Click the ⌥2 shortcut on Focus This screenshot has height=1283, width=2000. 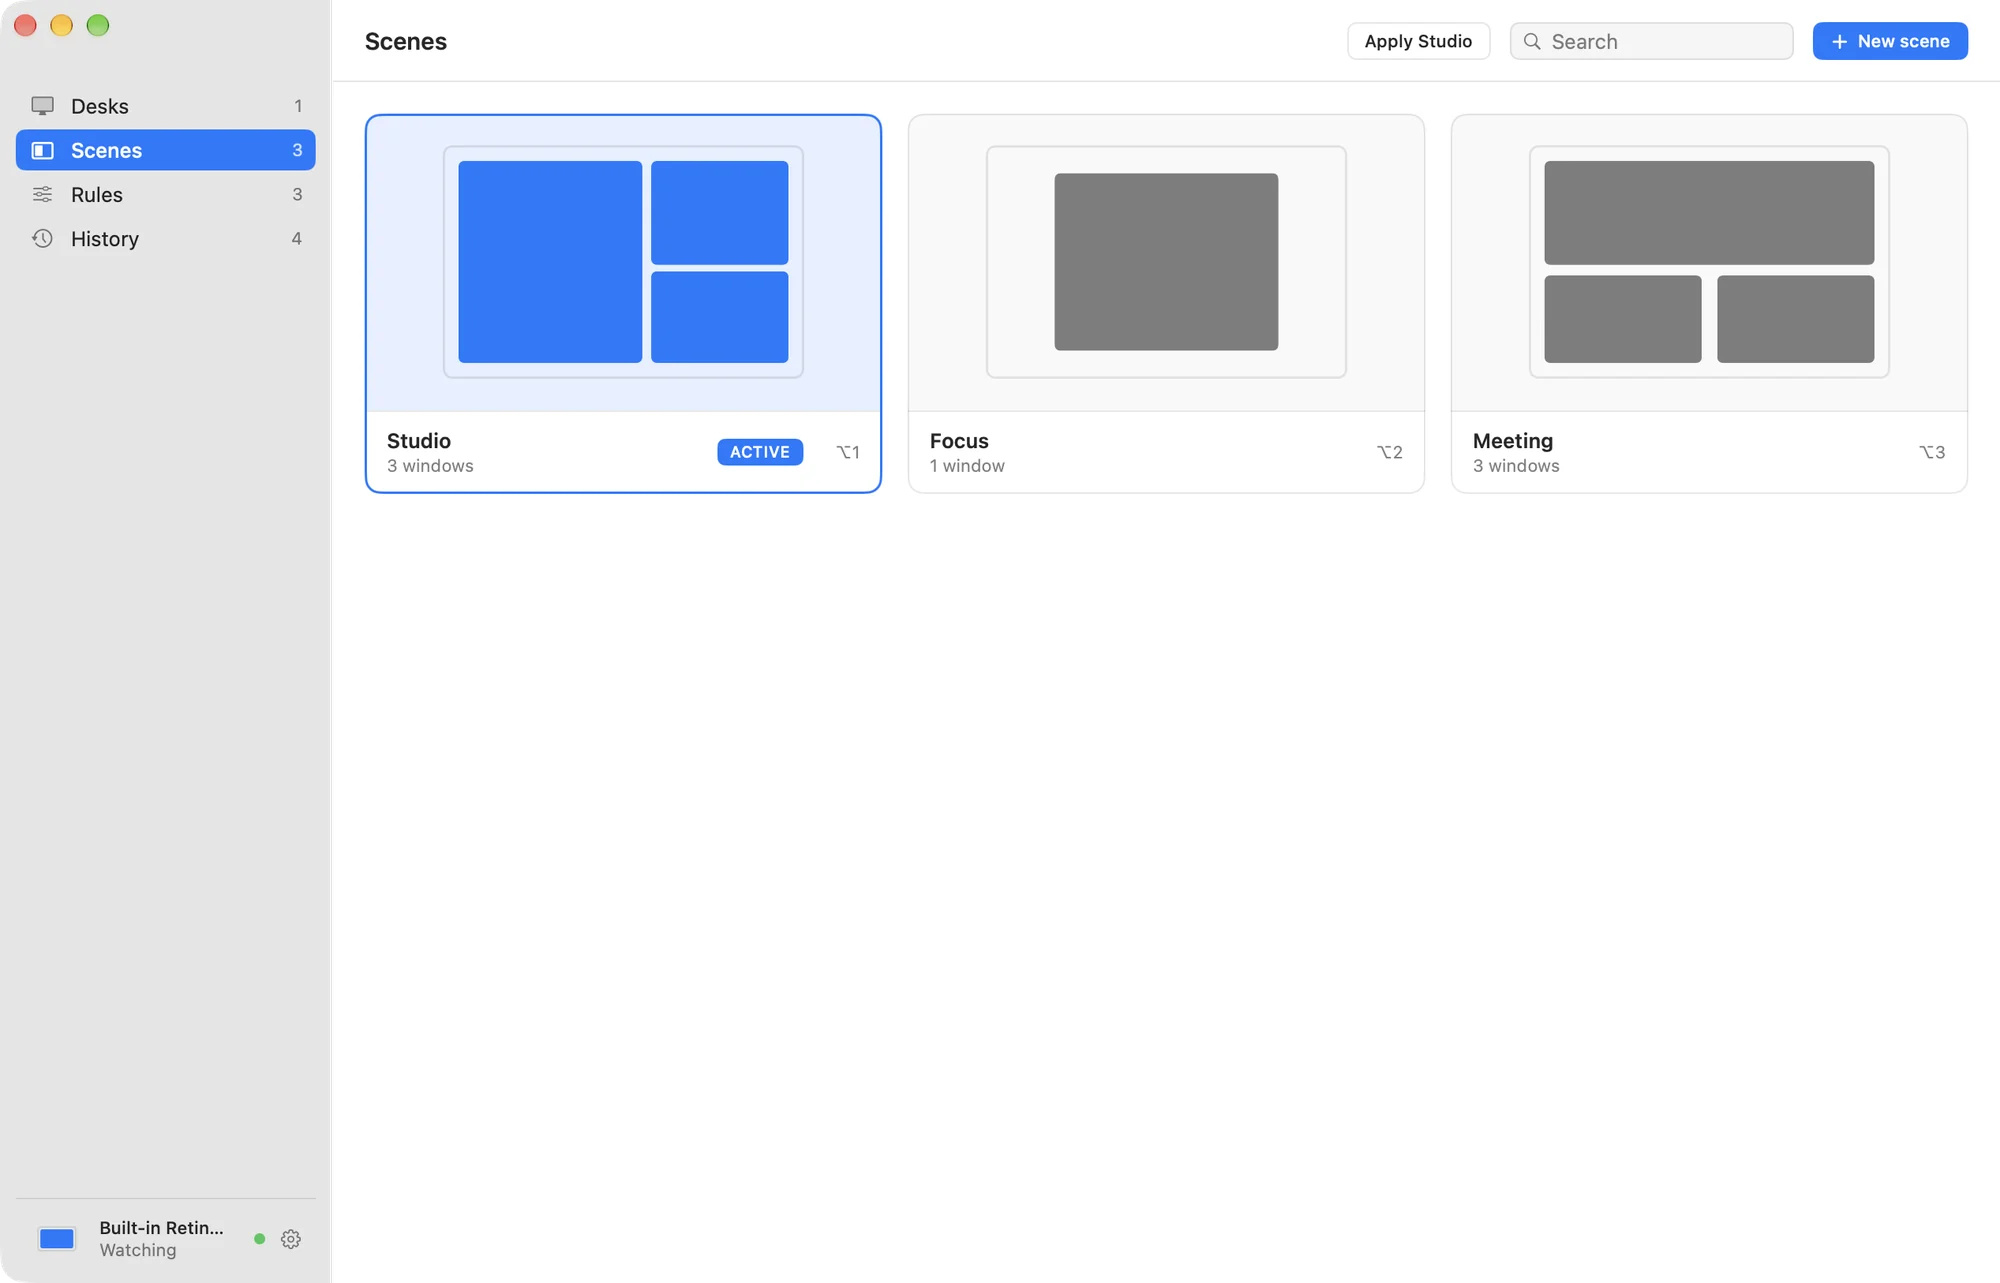point(1389,452)
